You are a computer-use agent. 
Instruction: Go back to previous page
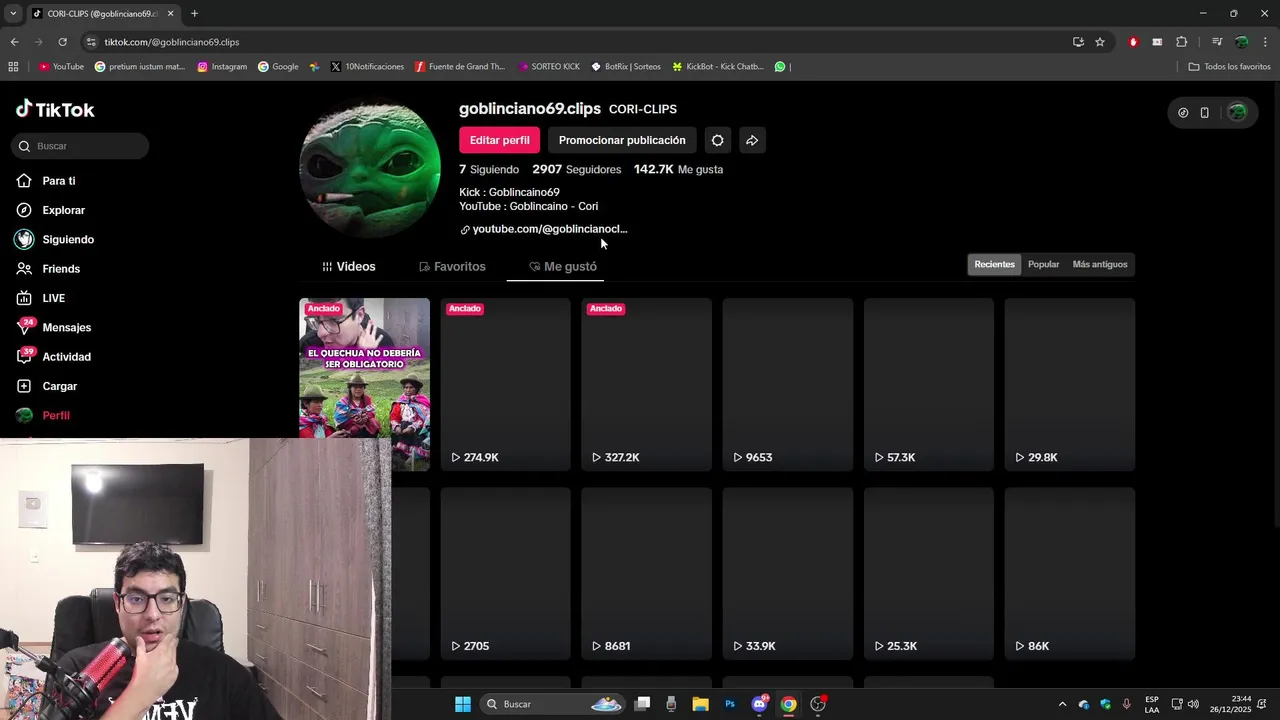pyautogui.click(x=14, y=42)
